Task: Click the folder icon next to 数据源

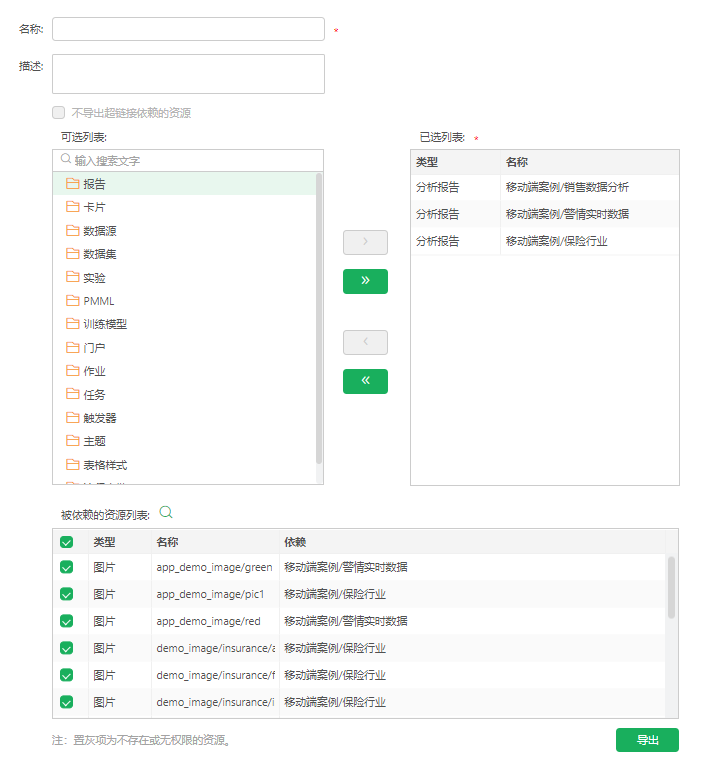Action: click(x=72, y=230)
